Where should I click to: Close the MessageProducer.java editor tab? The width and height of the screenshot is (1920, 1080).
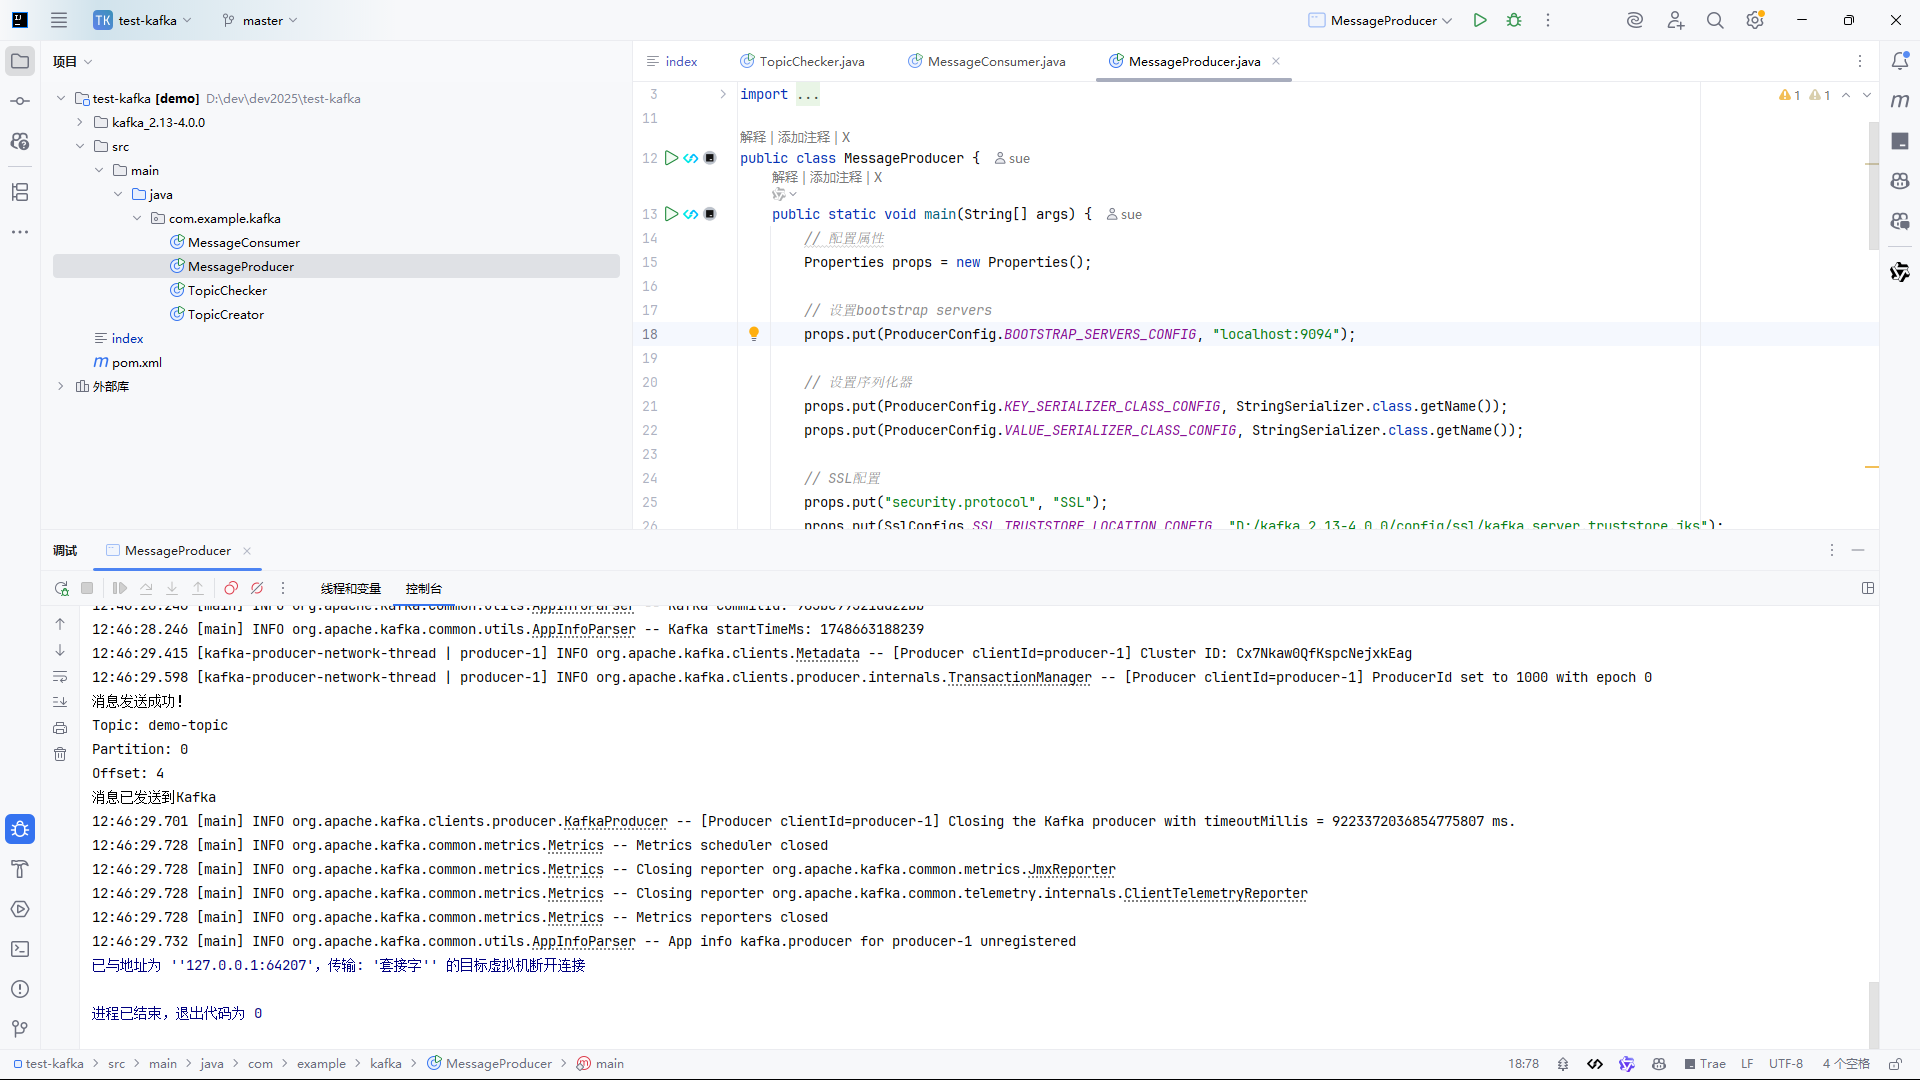tap(1276, 61)
